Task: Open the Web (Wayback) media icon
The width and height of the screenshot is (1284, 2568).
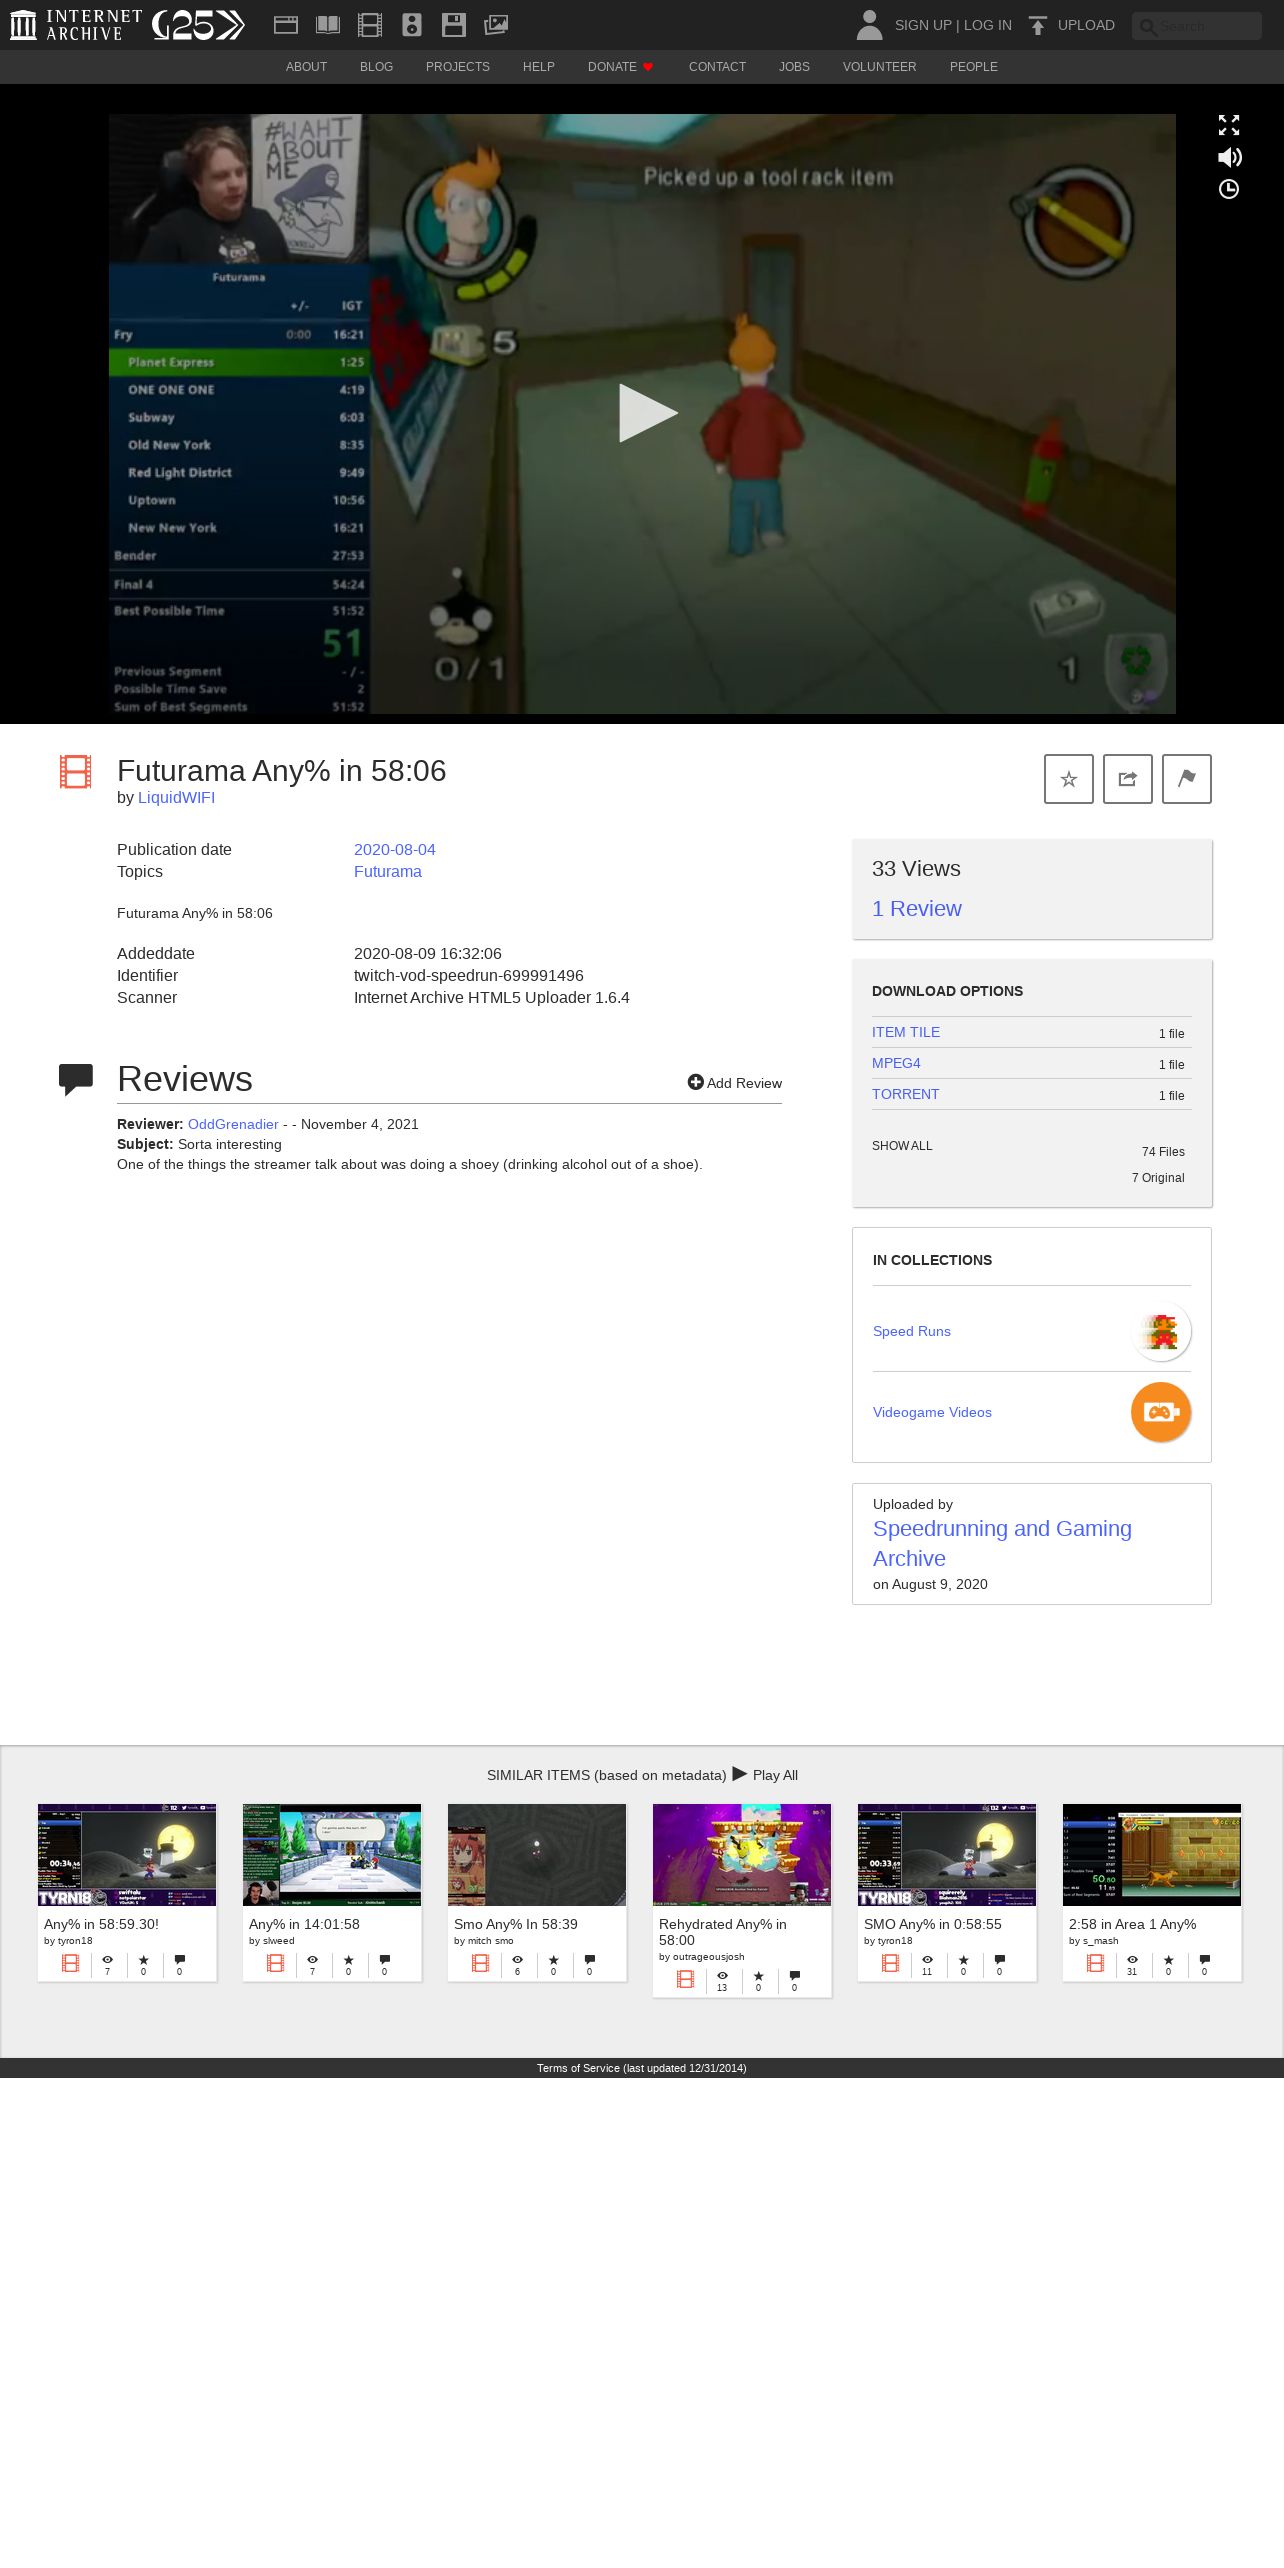Action: [x=286, y=25]
